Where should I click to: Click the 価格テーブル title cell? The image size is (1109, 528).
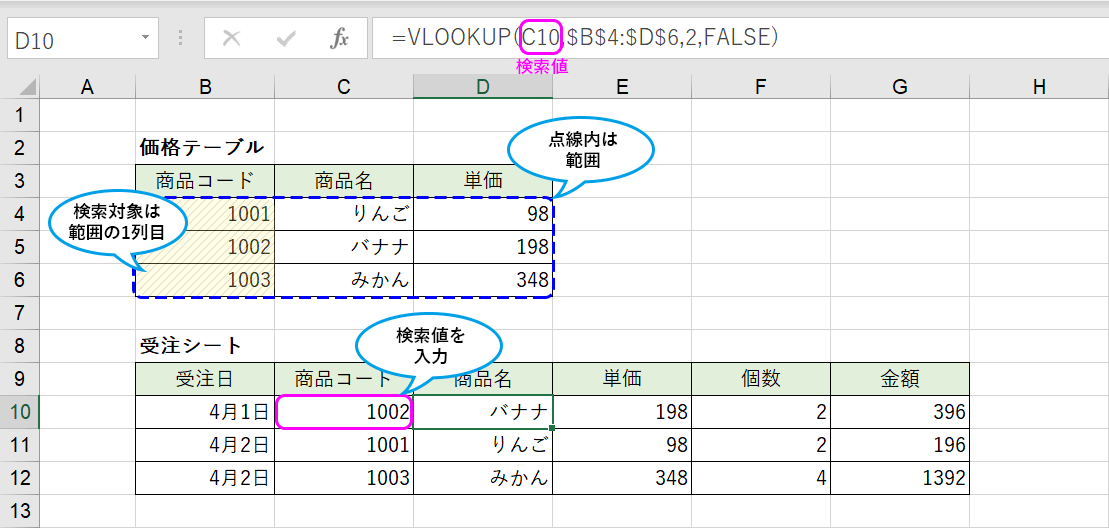pyautogui.click(x=203, y=148)
